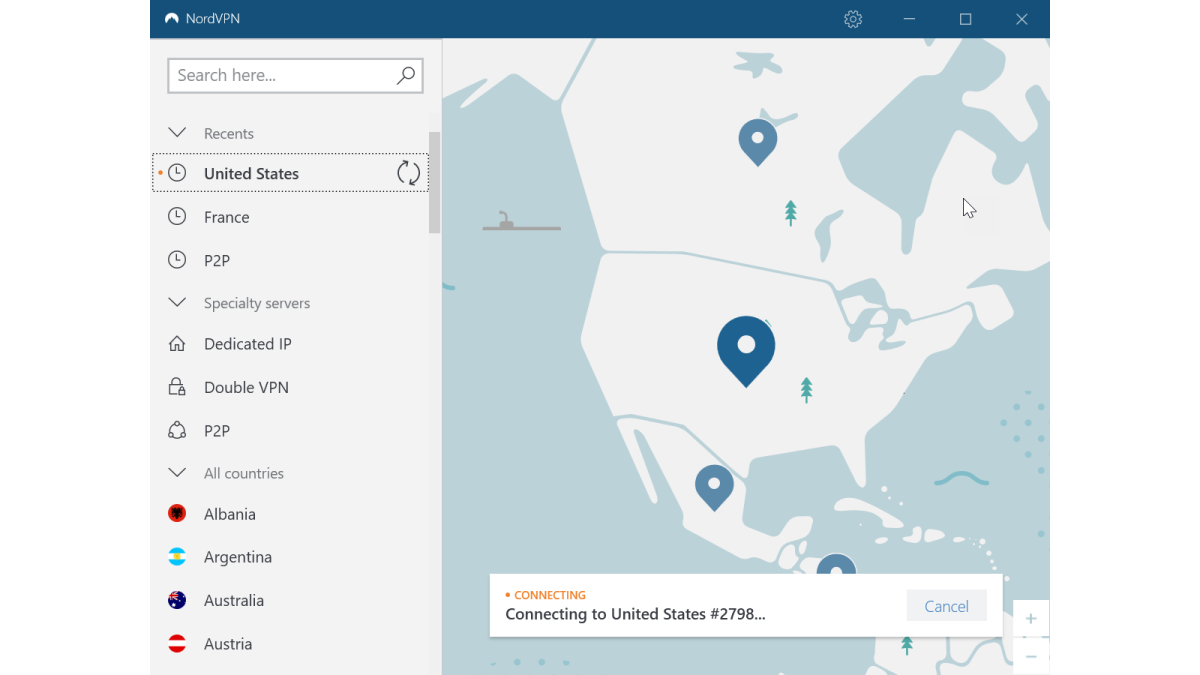Click the Australia flag icon
The image size is (1200, 675).
(x=177, y=600)
